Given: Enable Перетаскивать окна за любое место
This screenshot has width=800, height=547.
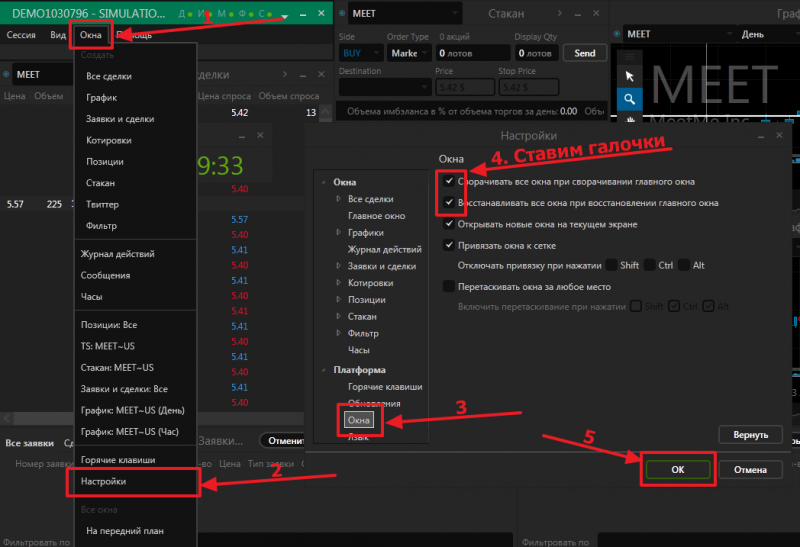Looking at the screenshot, I should tap(448, 286).
